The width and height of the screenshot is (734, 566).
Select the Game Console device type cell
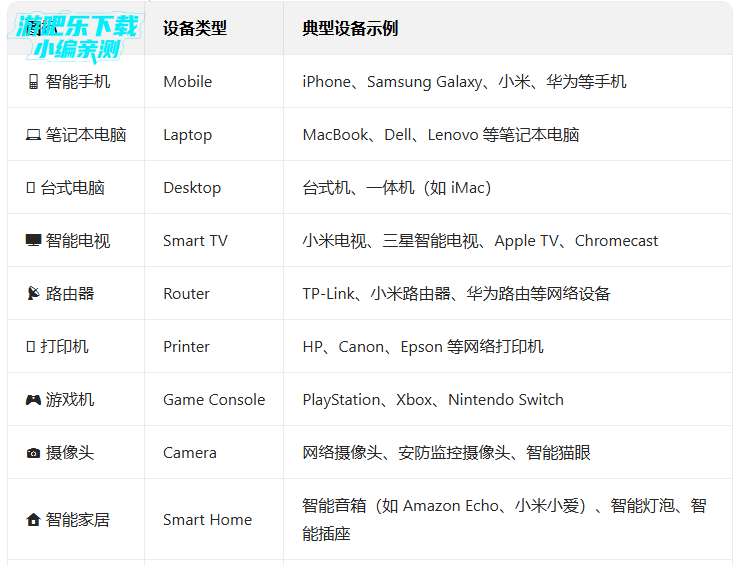click(x=214, y=400)
